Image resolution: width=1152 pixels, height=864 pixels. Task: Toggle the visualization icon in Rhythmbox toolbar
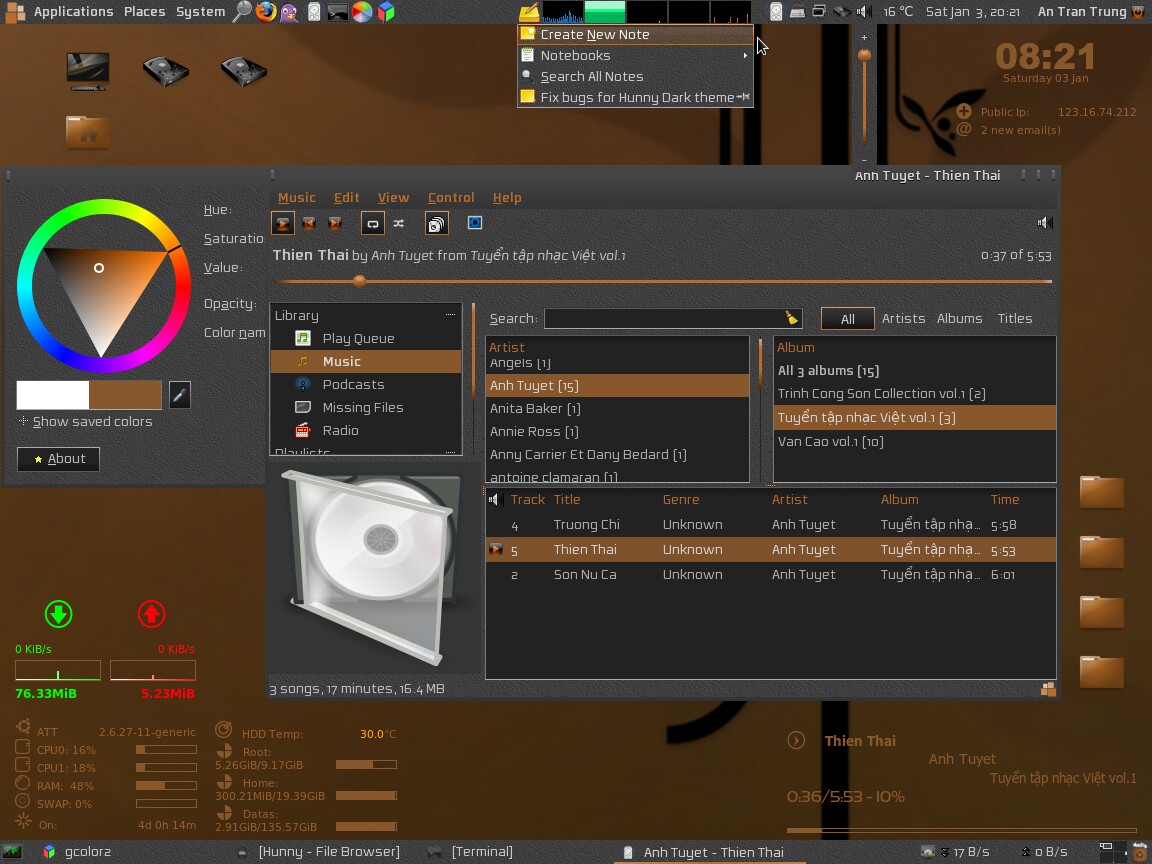pos(475,223)
